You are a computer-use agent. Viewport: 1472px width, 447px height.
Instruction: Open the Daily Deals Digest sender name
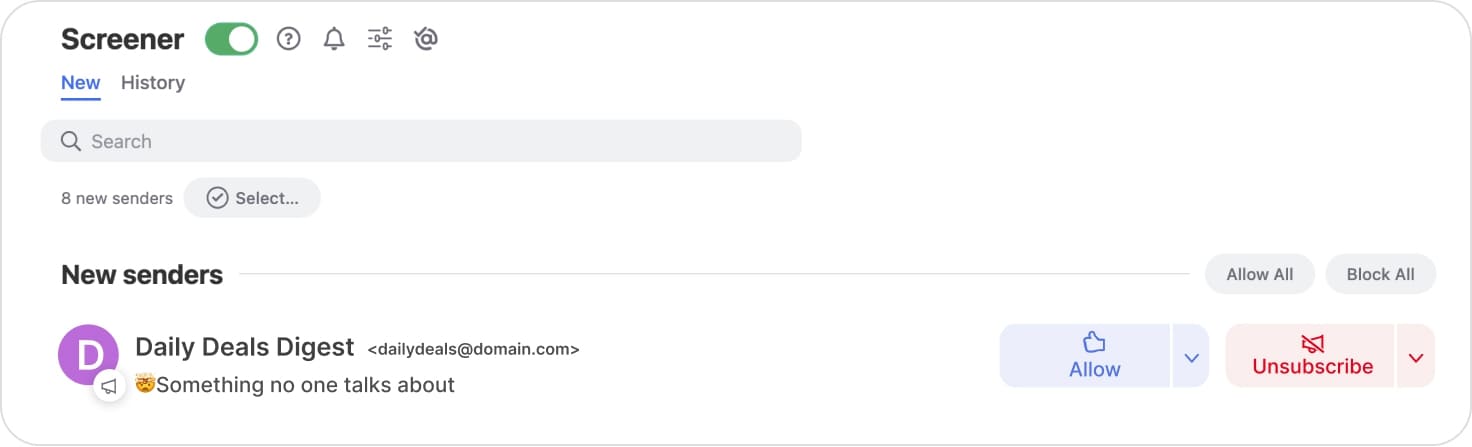(245, 347)
